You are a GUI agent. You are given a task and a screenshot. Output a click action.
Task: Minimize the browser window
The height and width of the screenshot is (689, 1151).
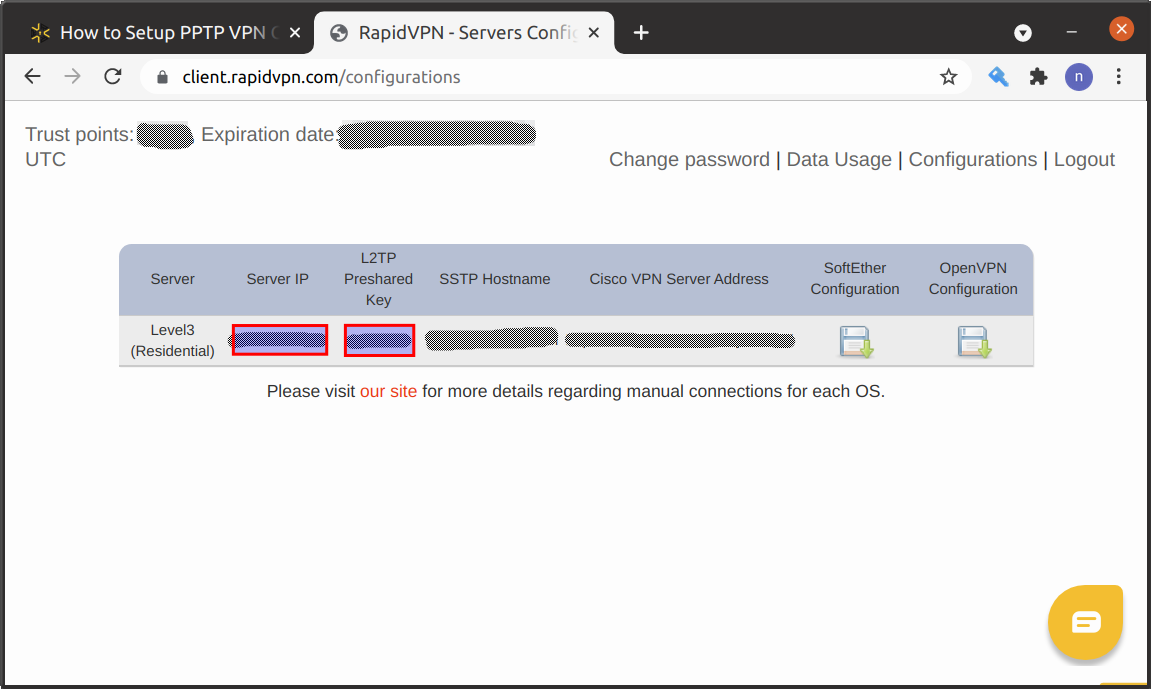pyautogui.click(x=1072, y=32)
